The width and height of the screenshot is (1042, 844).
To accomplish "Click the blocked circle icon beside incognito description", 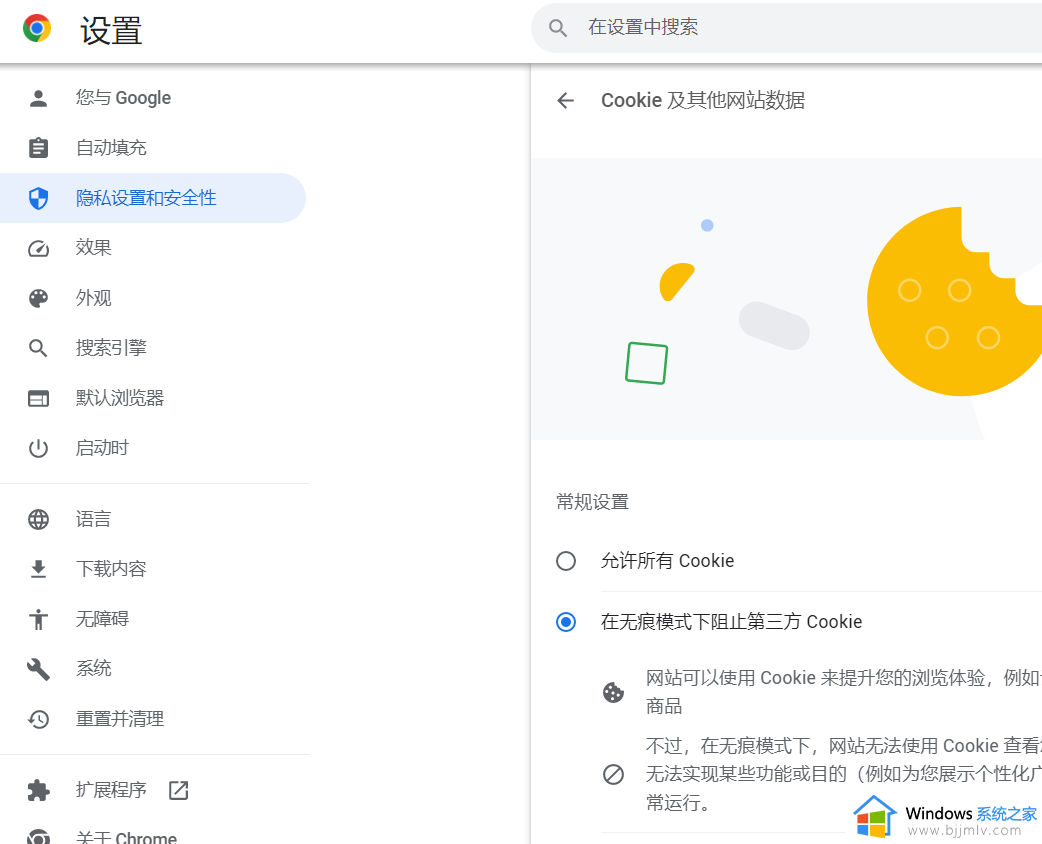I will coord(613,774).
